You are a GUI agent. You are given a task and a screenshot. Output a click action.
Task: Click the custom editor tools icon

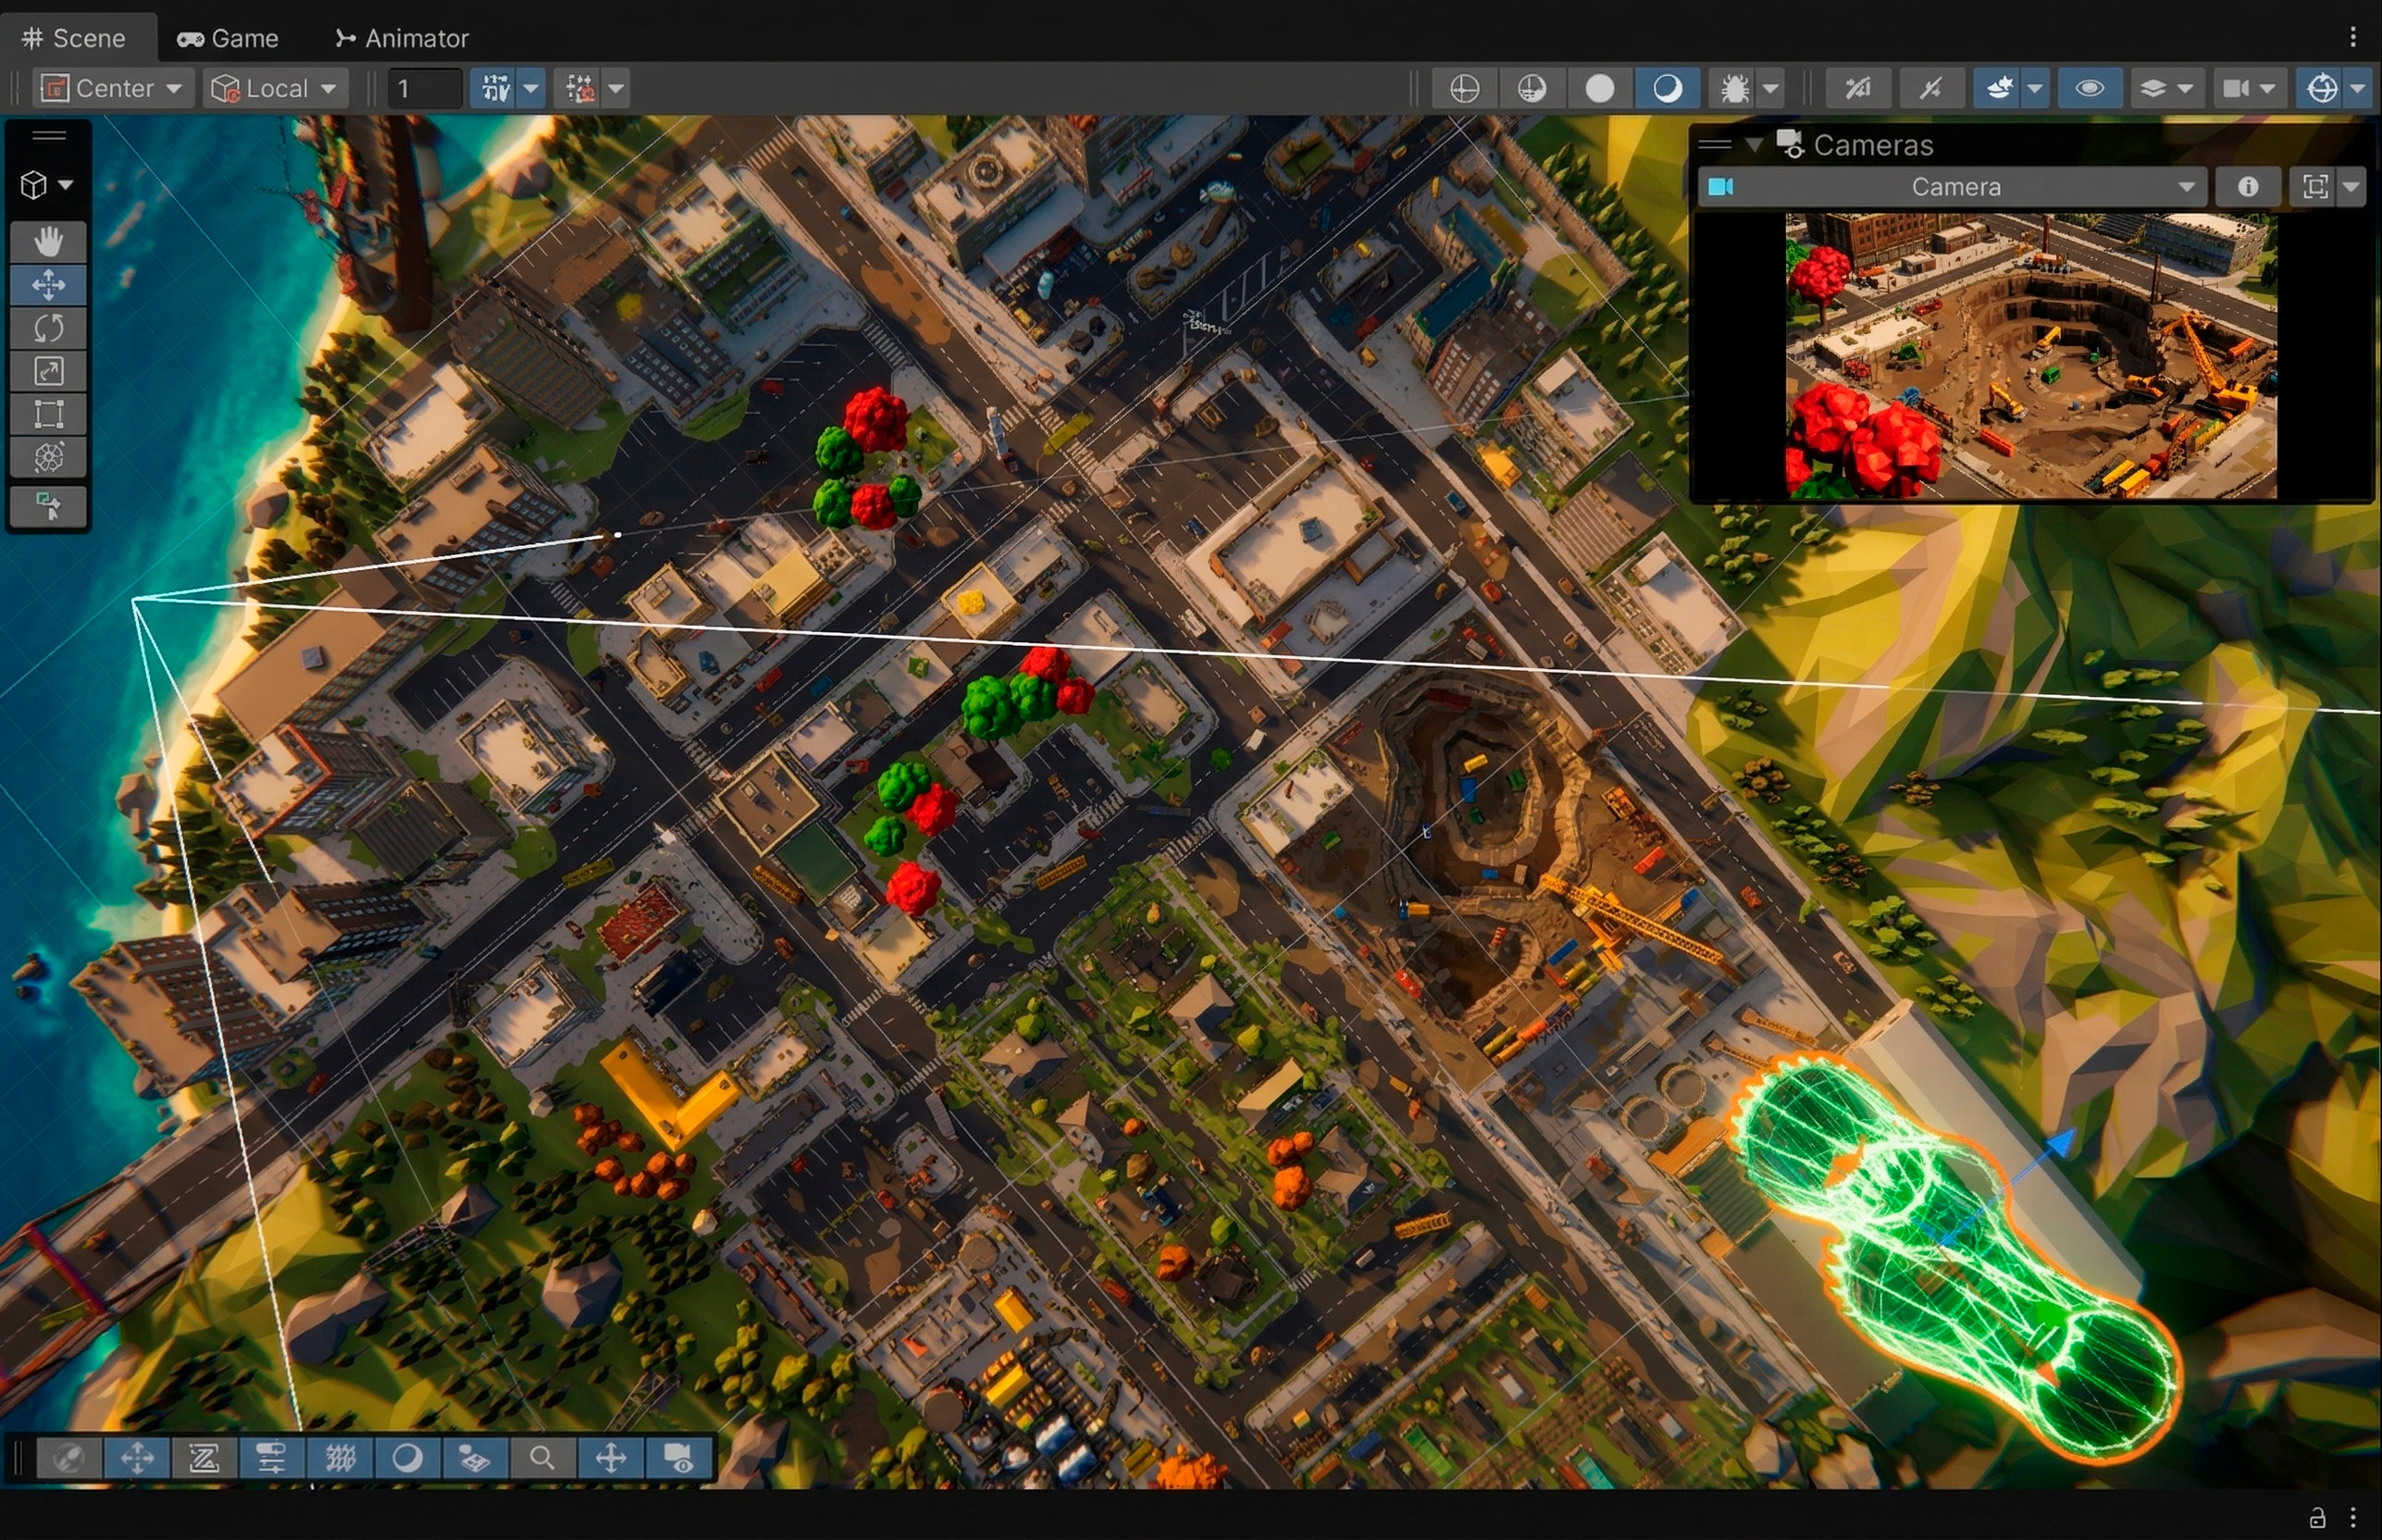[x=48, y=506]
